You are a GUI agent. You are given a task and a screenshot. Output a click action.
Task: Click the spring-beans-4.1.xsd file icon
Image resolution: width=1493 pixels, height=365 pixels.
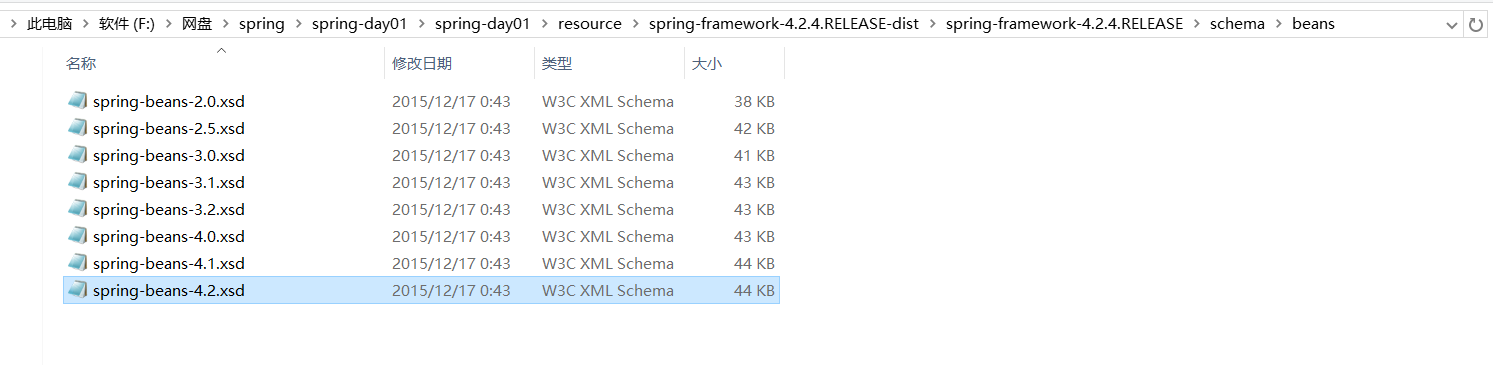[77, 263]
